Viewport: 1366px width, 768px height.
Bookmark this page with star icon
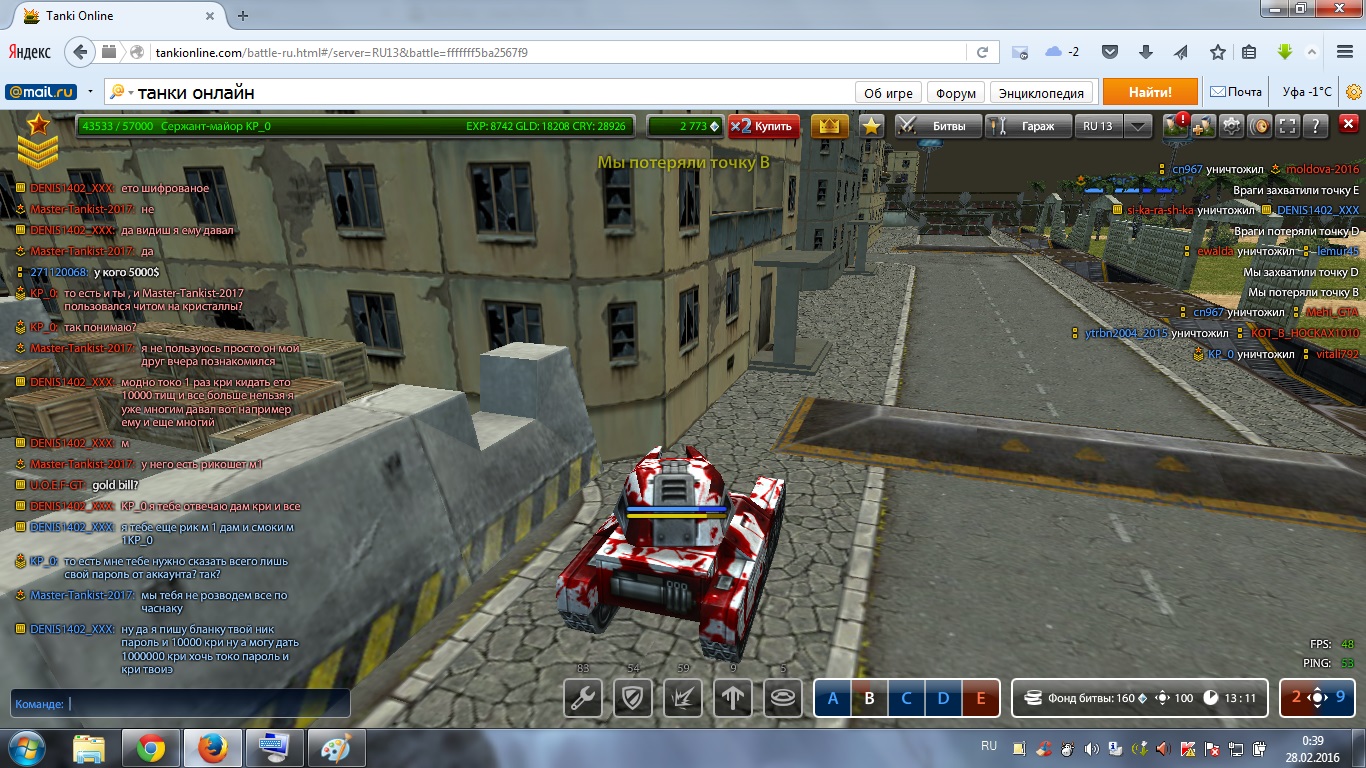[1217, 52]
